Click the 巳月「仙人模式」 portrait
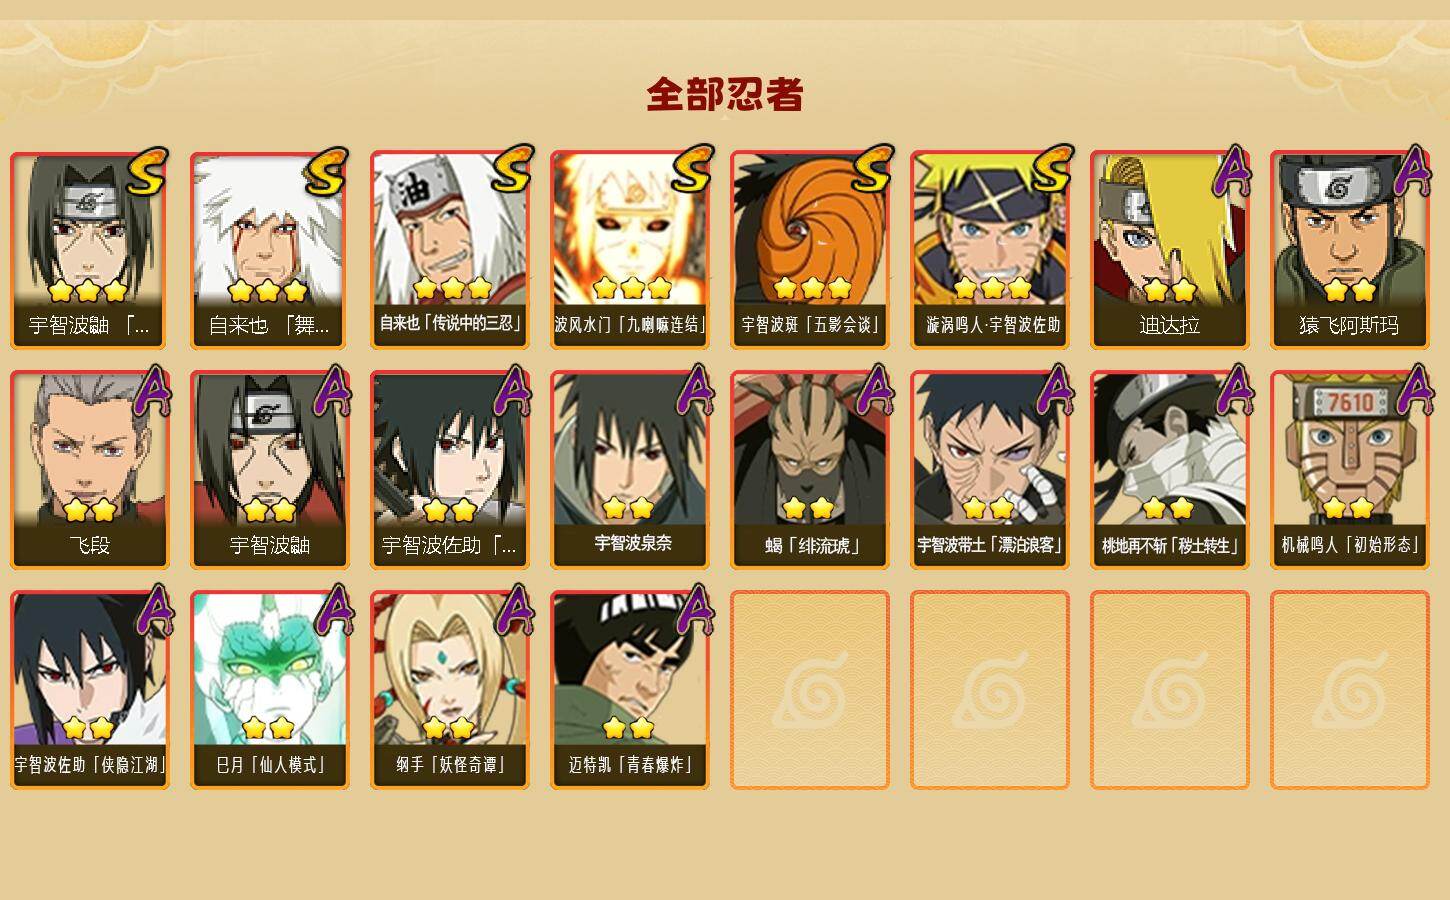 pos(270,668)
